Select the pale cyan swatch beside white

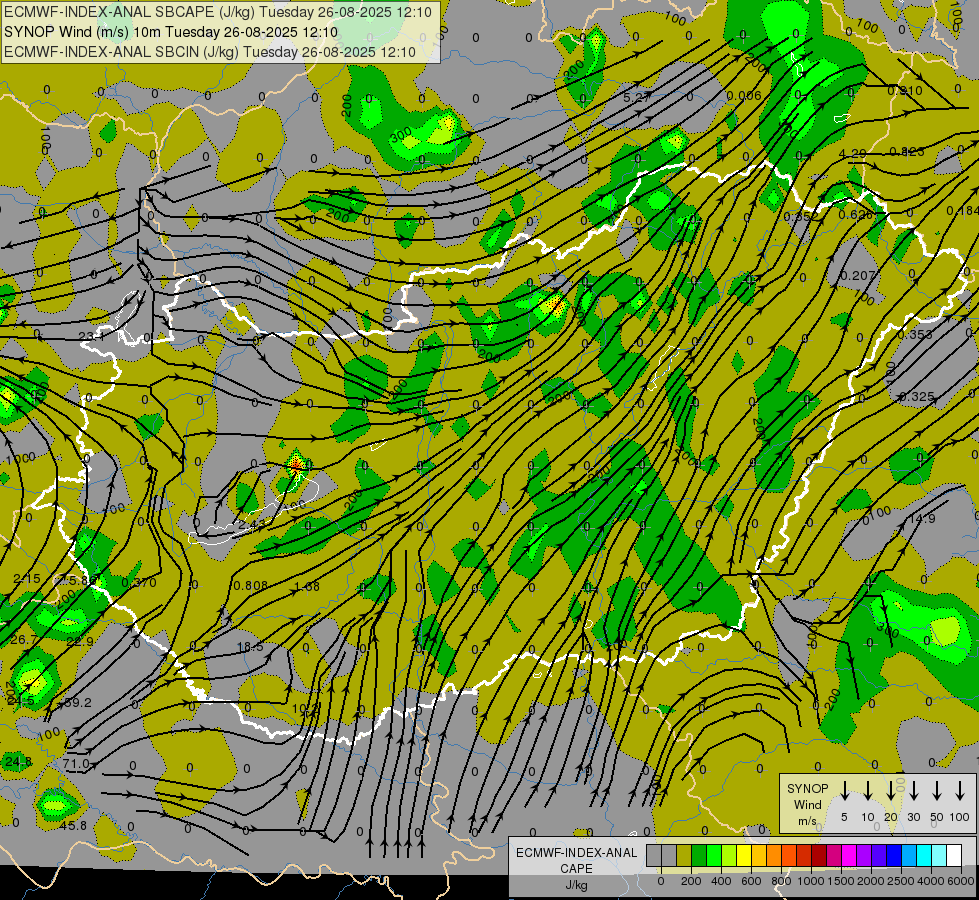point(940,855)
